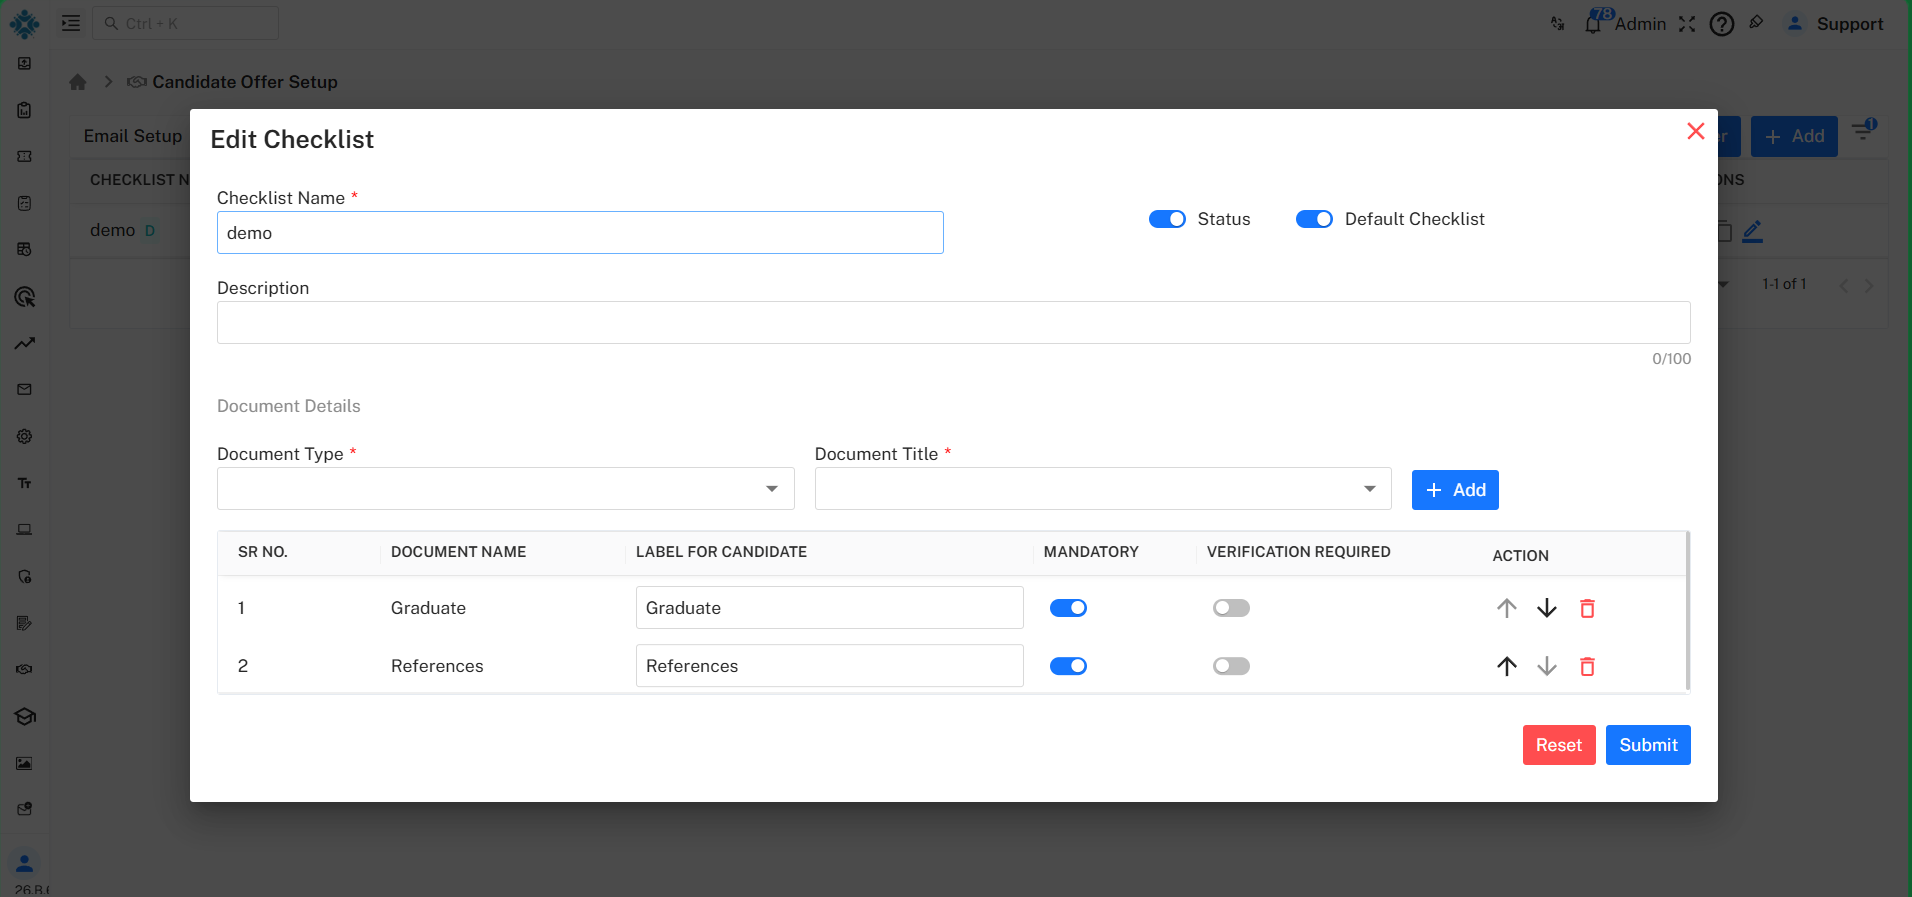Toggle the sidebar menu collapse icon

tap(71, 23)
